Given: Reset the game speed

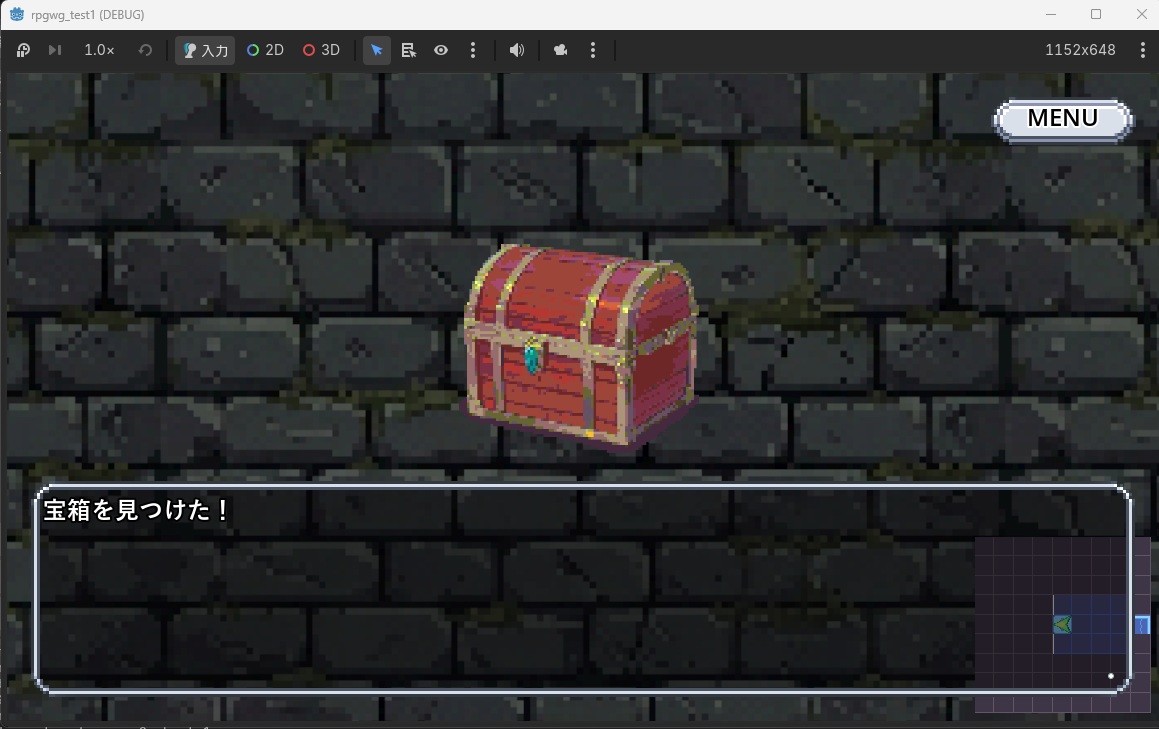Looking at the screenshot, I should pyautogui.click(x=145, y=50).
